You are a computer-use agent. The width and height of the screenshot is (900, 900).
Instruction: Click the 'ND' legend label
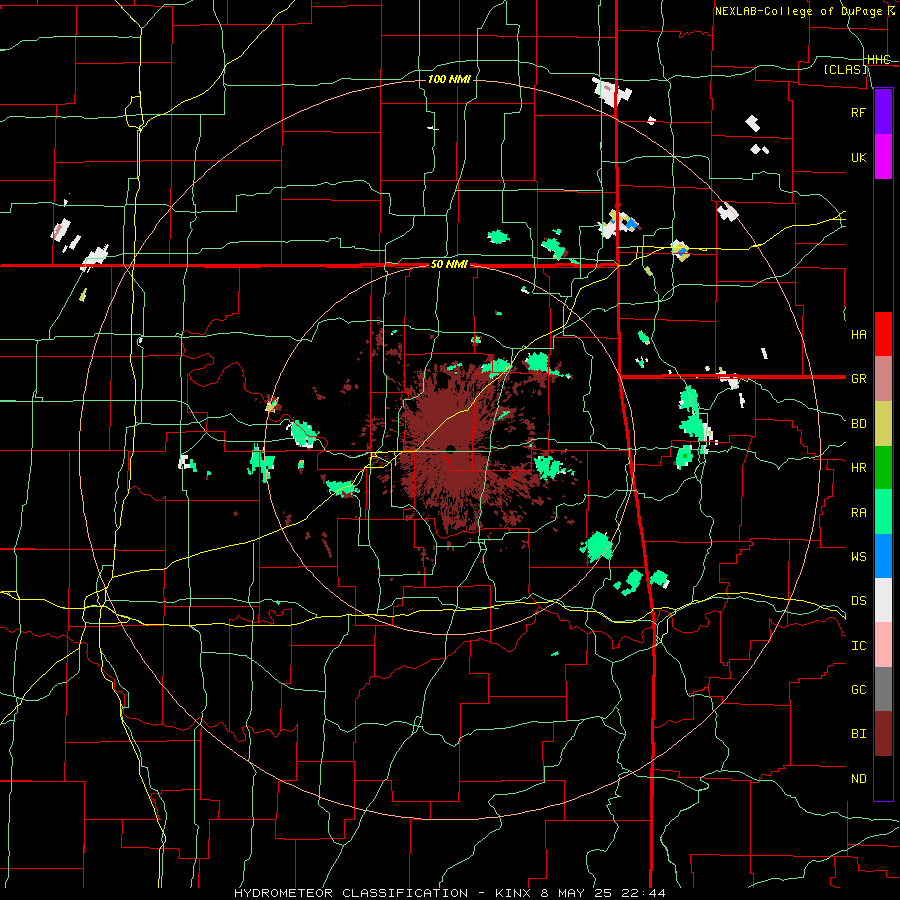(858, 779)
